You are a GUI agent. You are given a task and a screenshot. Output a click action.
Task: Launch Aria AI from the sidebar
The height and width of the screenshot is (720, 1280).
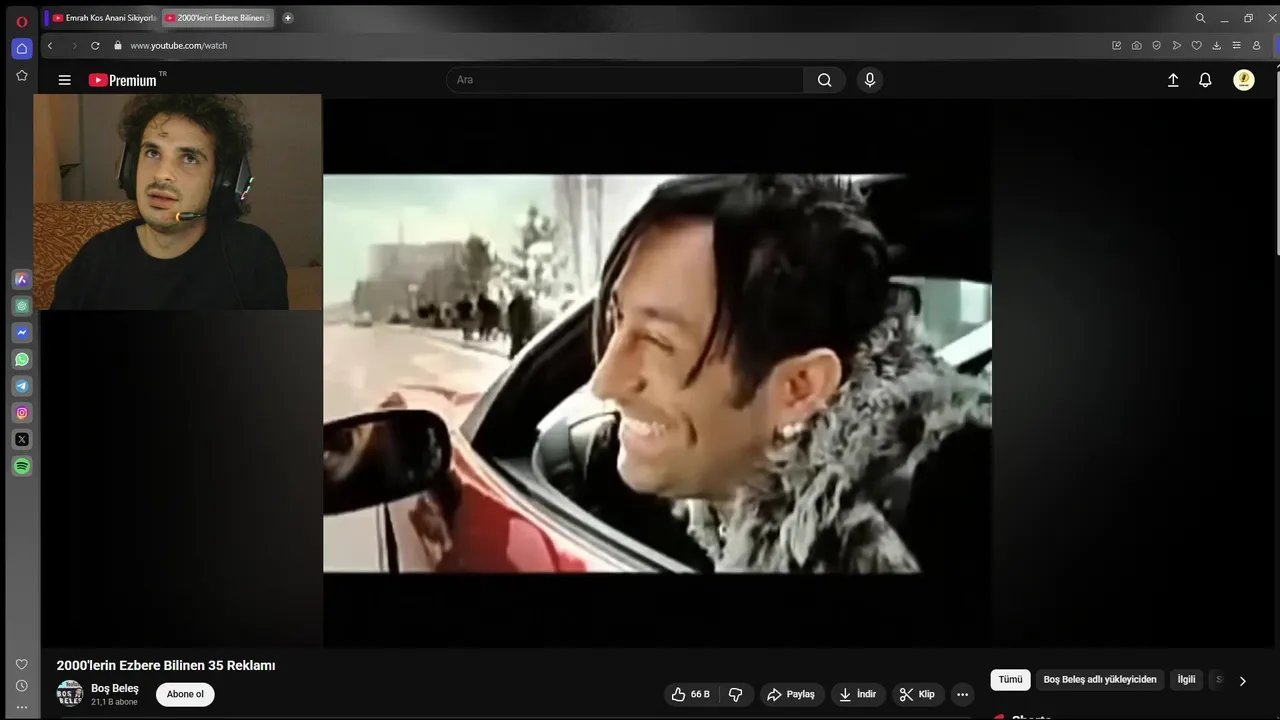(22, 279)
